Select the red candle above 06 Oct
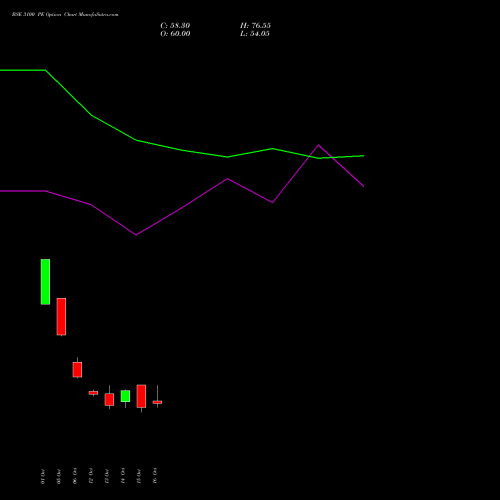This screenshot has height=500, width=500. (77, 369)
